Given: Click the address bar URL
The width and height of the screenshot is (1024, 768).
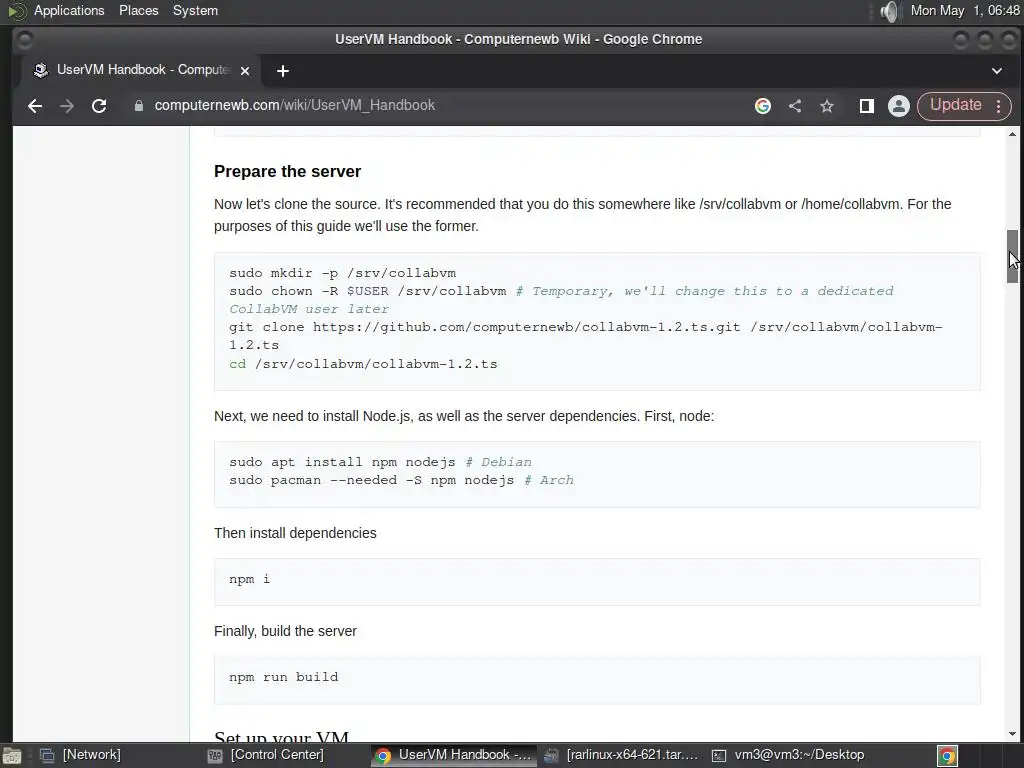Looking at the screenshot, I should tap(295, 105).
